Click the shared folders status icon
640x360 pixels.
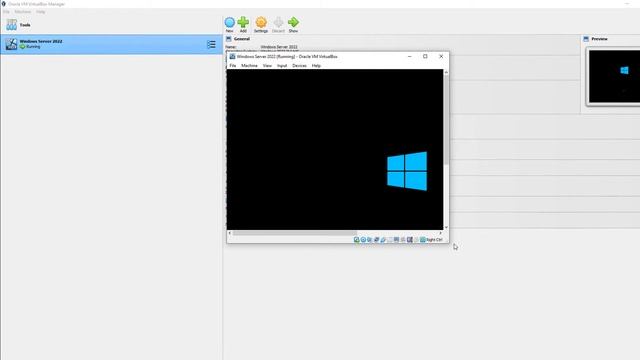pos(390,240)
